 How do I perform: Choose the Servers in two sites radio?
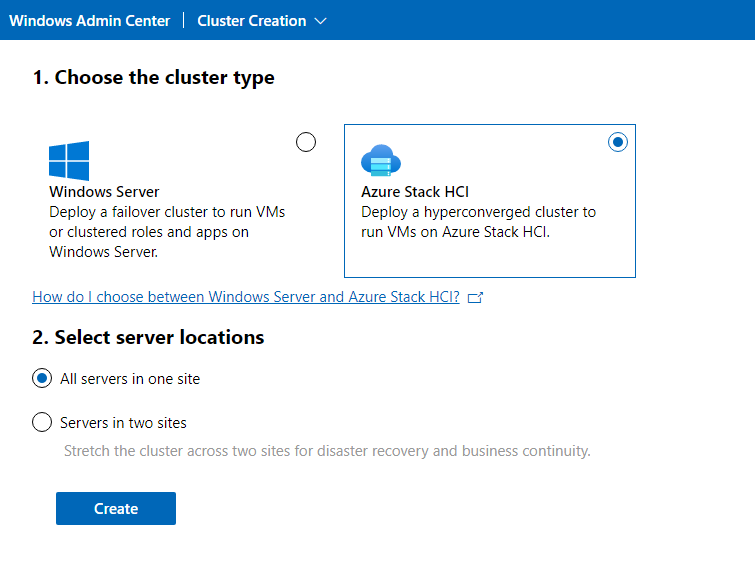42,422
